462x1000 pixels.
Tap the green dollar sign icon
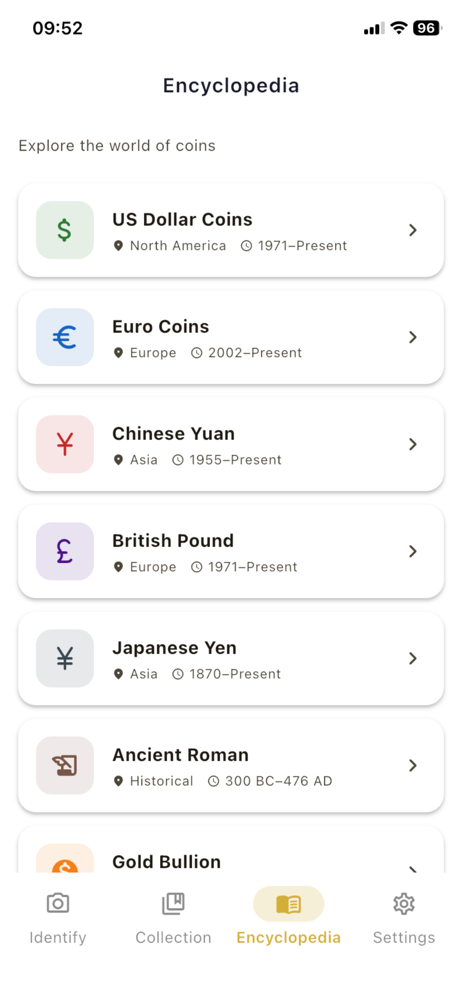(64, 230)
